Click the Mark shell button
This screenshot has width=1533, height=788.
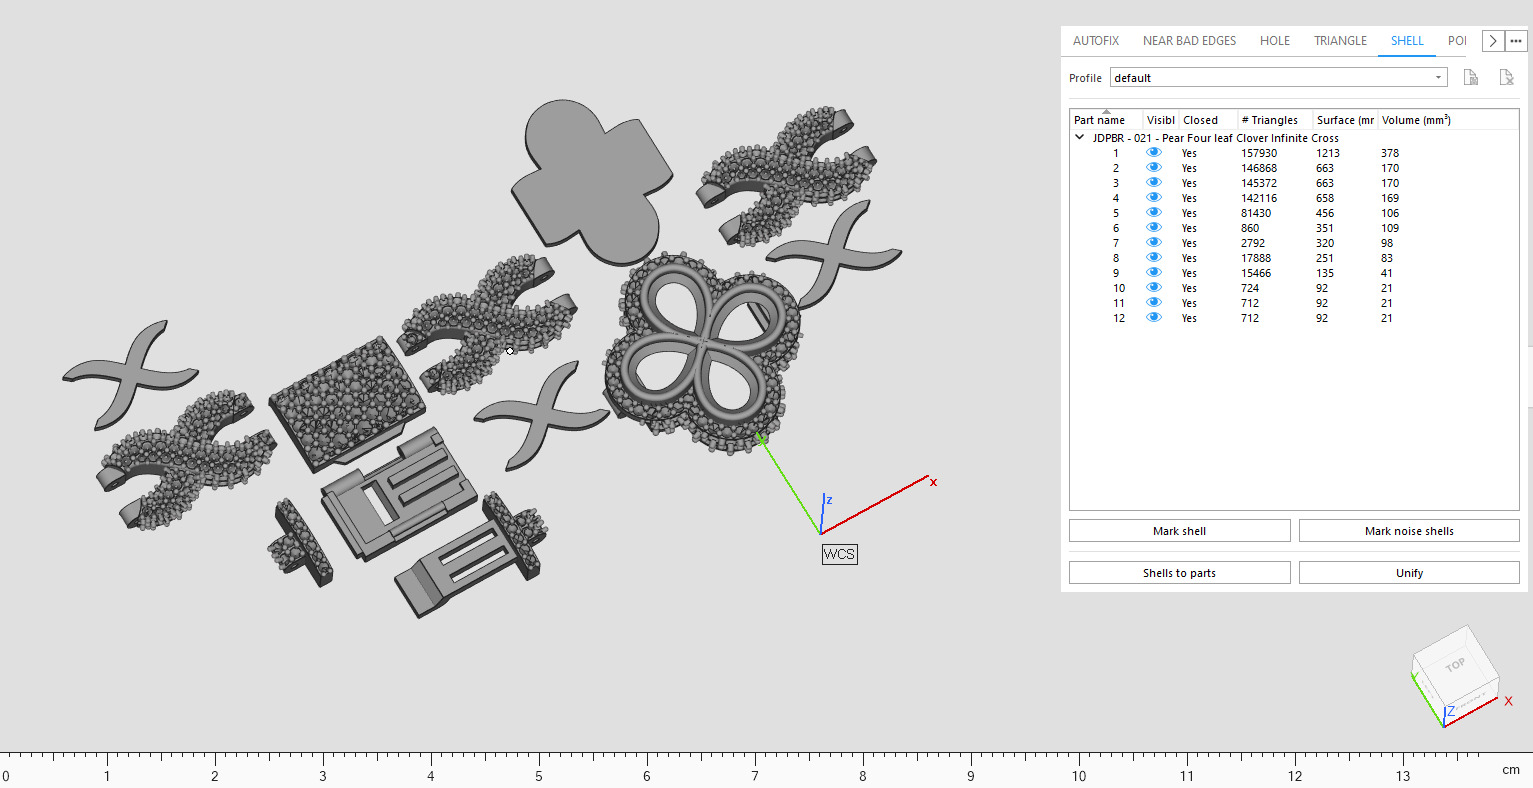coord(1180,531)
